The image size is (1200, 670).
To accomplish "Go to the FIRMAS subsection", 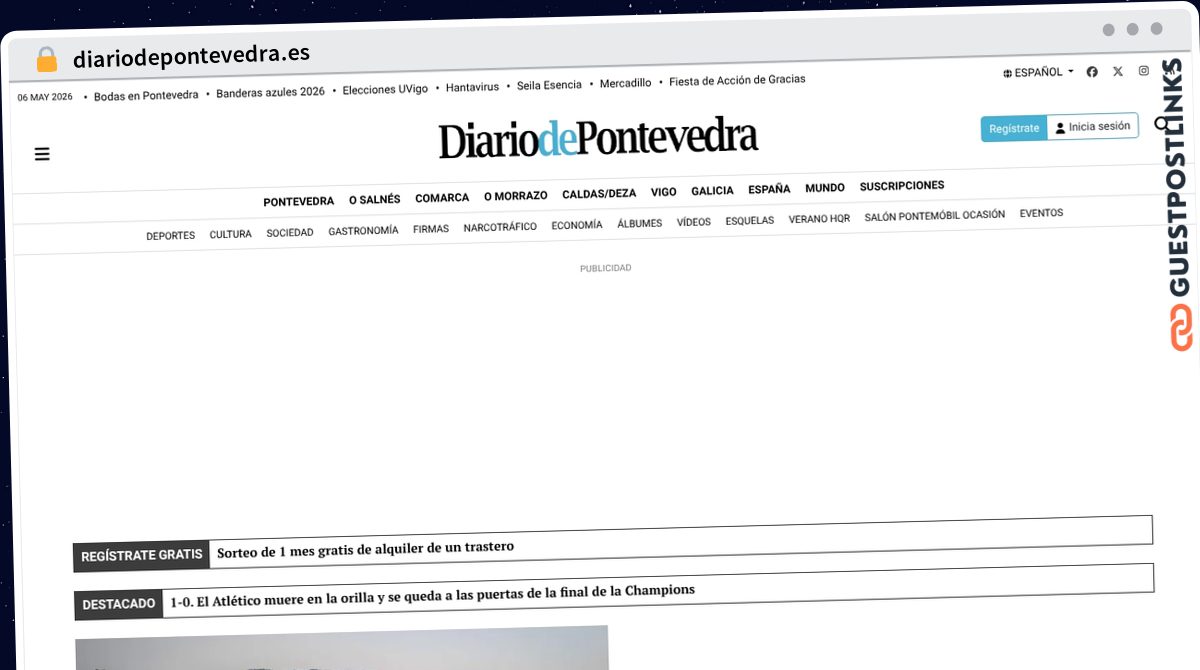I will 431,229.
